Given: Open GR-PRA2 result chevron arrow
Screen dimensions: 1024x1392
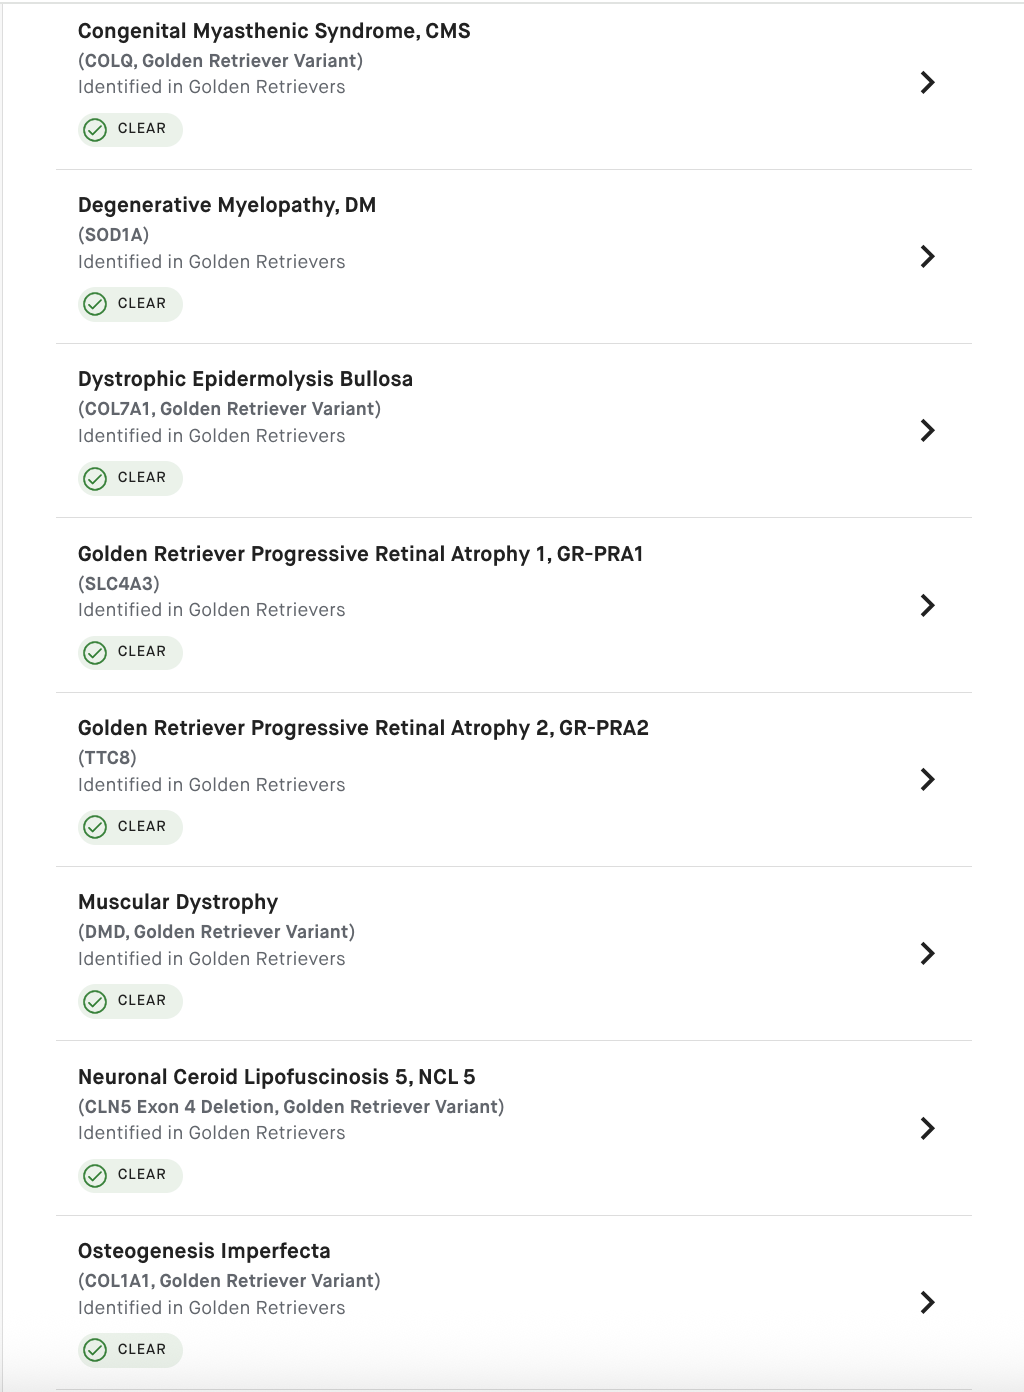Looking at the screenshot, I should click(927, 779).
